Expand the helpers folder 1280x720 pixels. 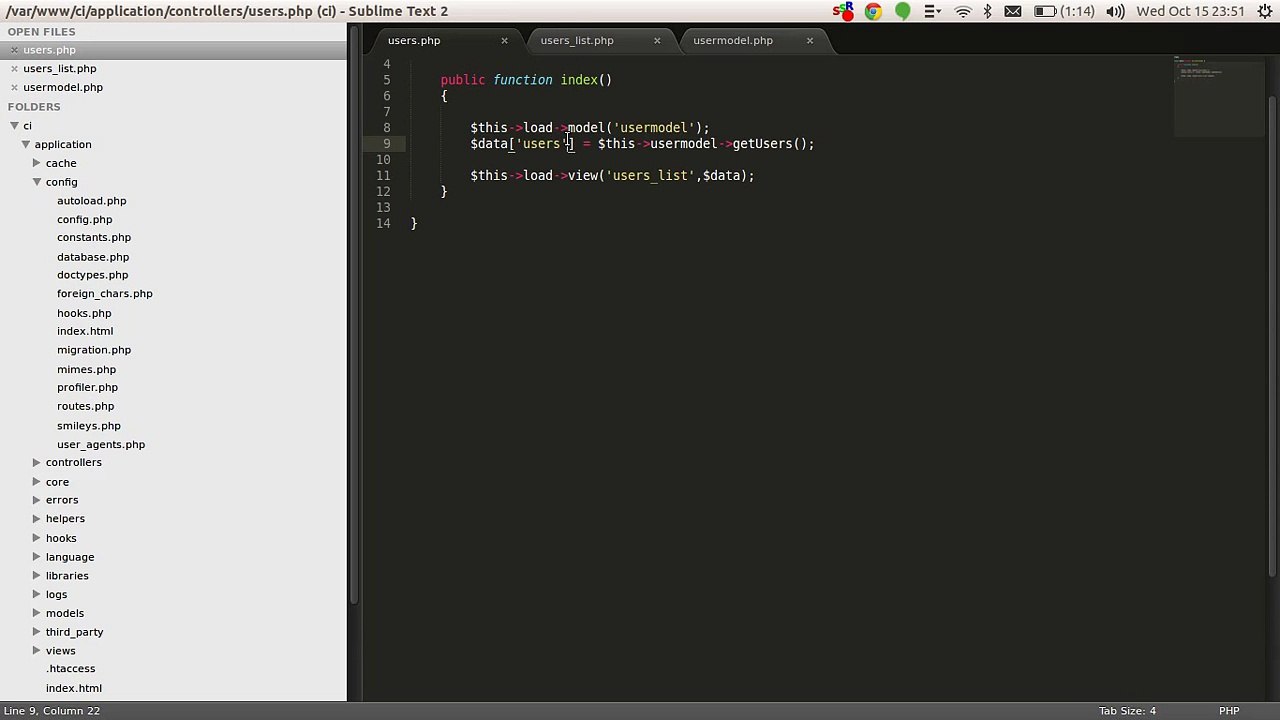click(37, 519)
